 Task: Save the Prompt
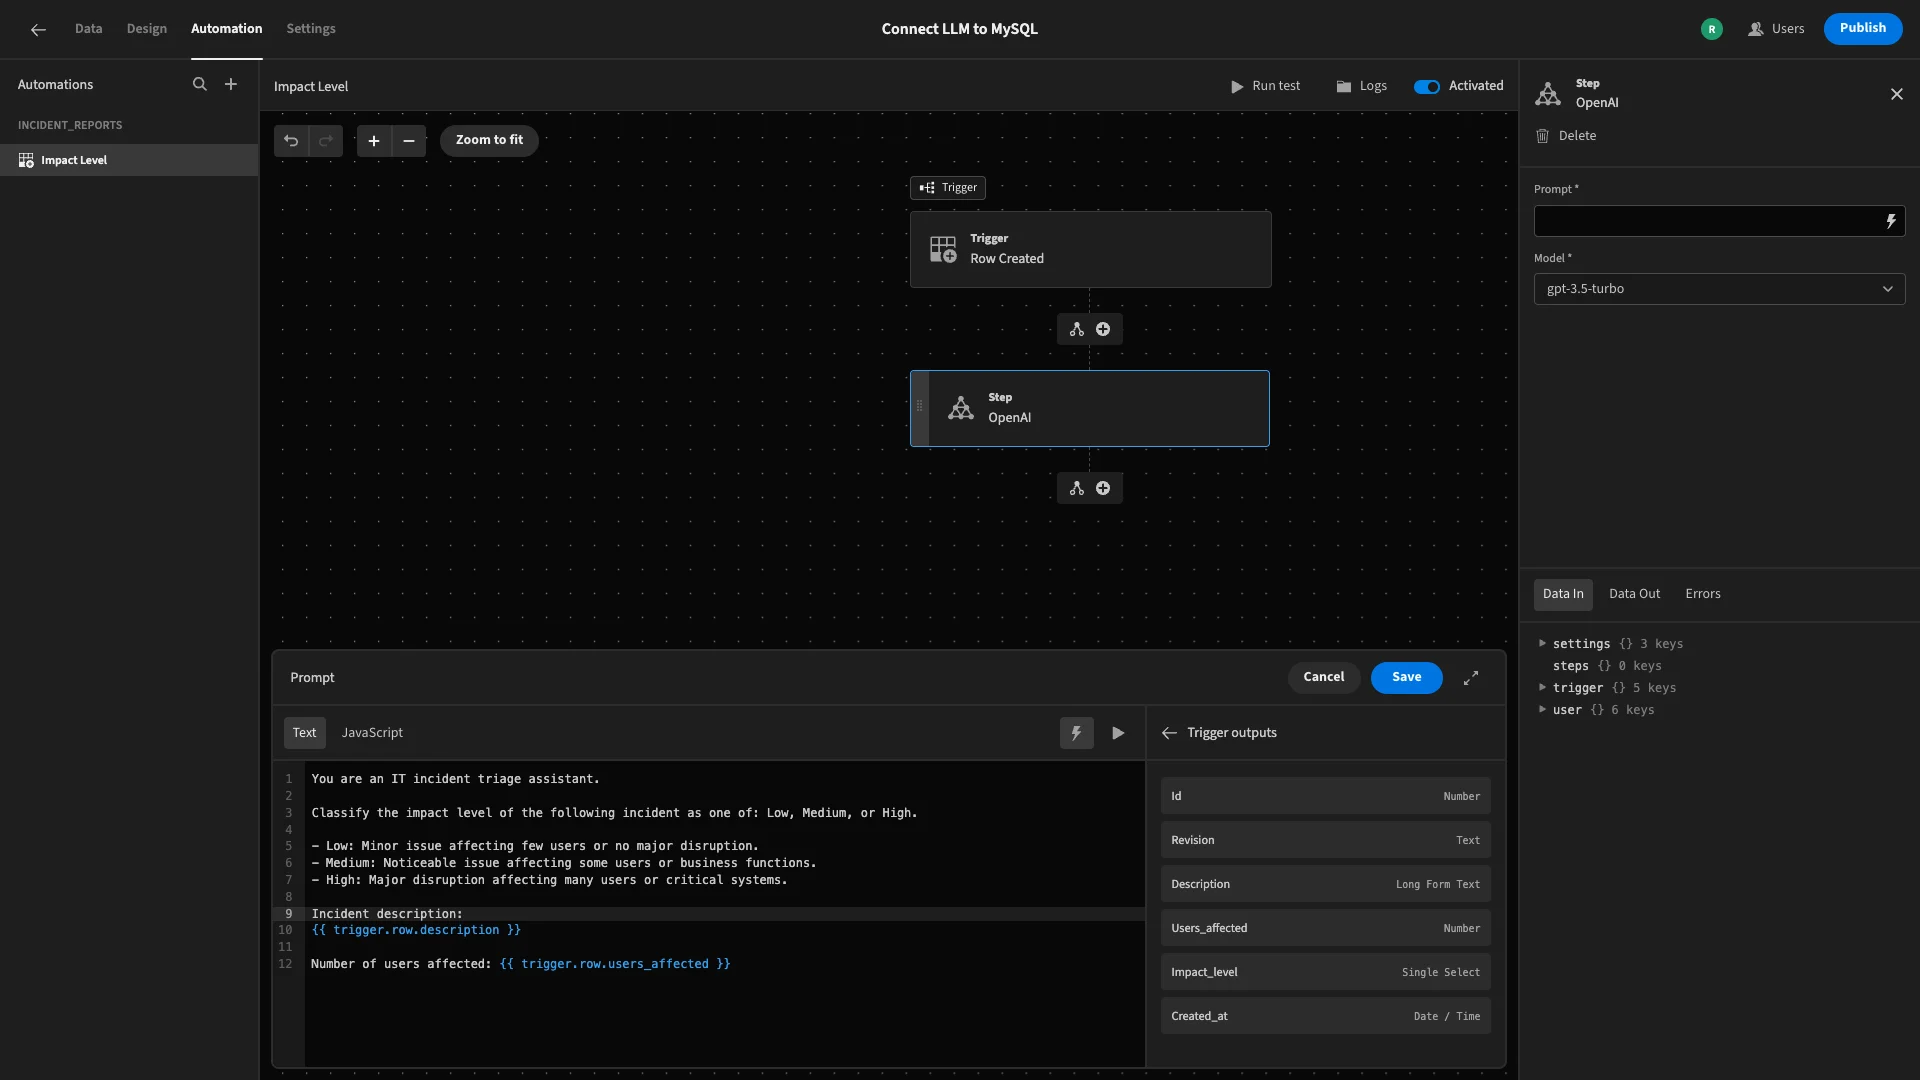1406,678
